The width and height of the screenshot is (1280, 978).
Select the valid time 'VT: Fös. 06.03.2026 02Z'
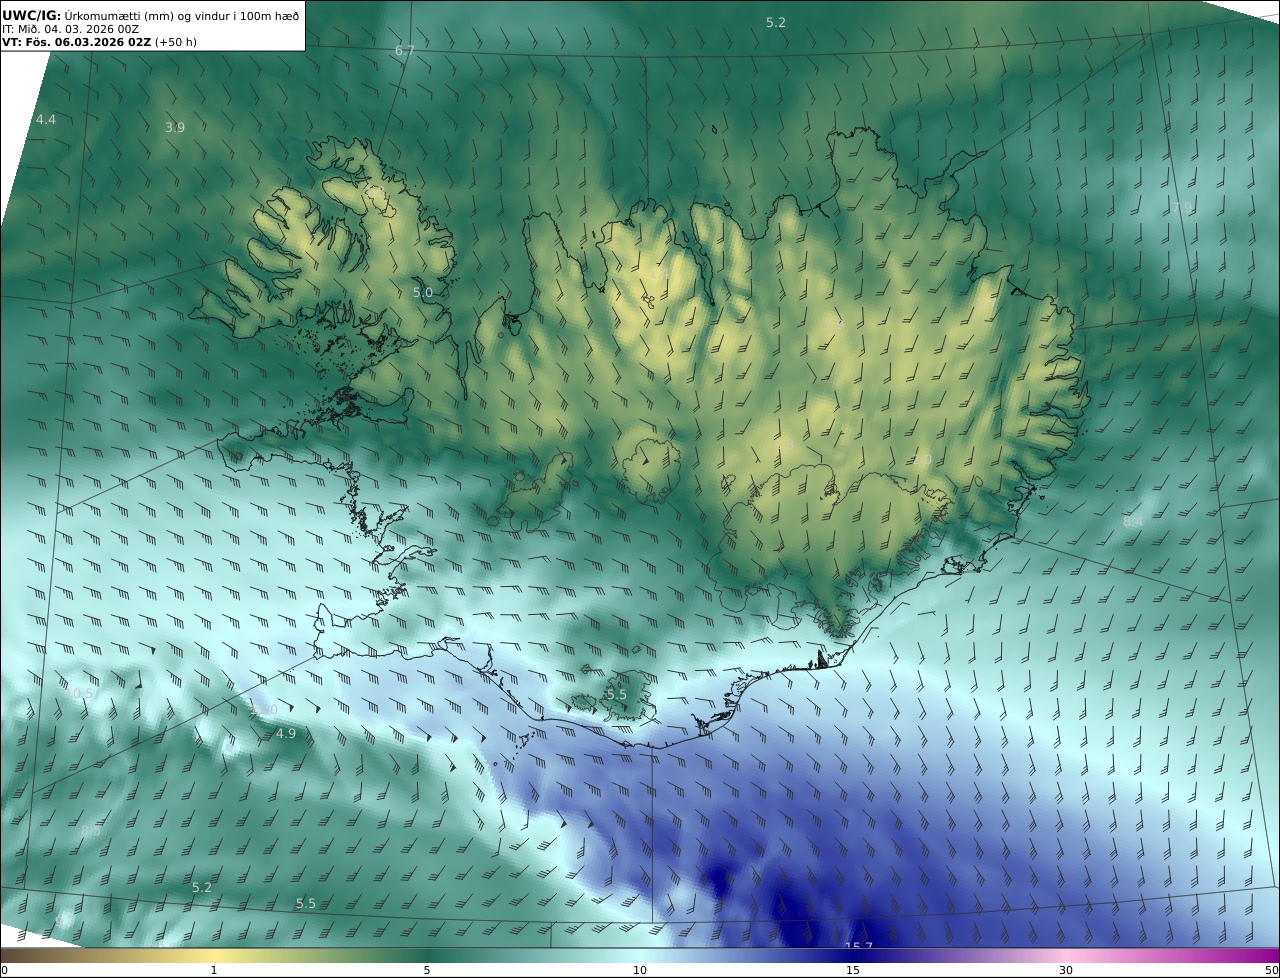pyautogui.click(x=76, y=43)
